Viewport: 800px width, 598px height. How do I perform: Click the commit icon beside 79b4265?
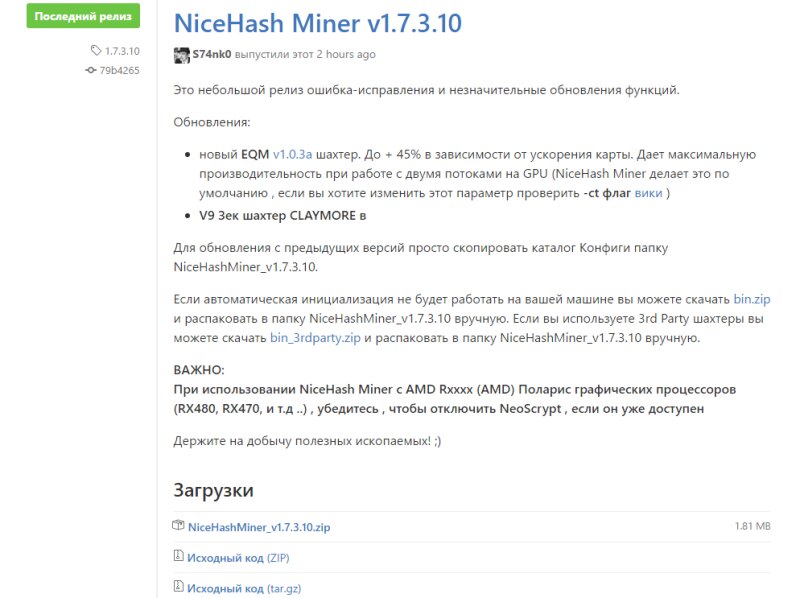point(91,71)
